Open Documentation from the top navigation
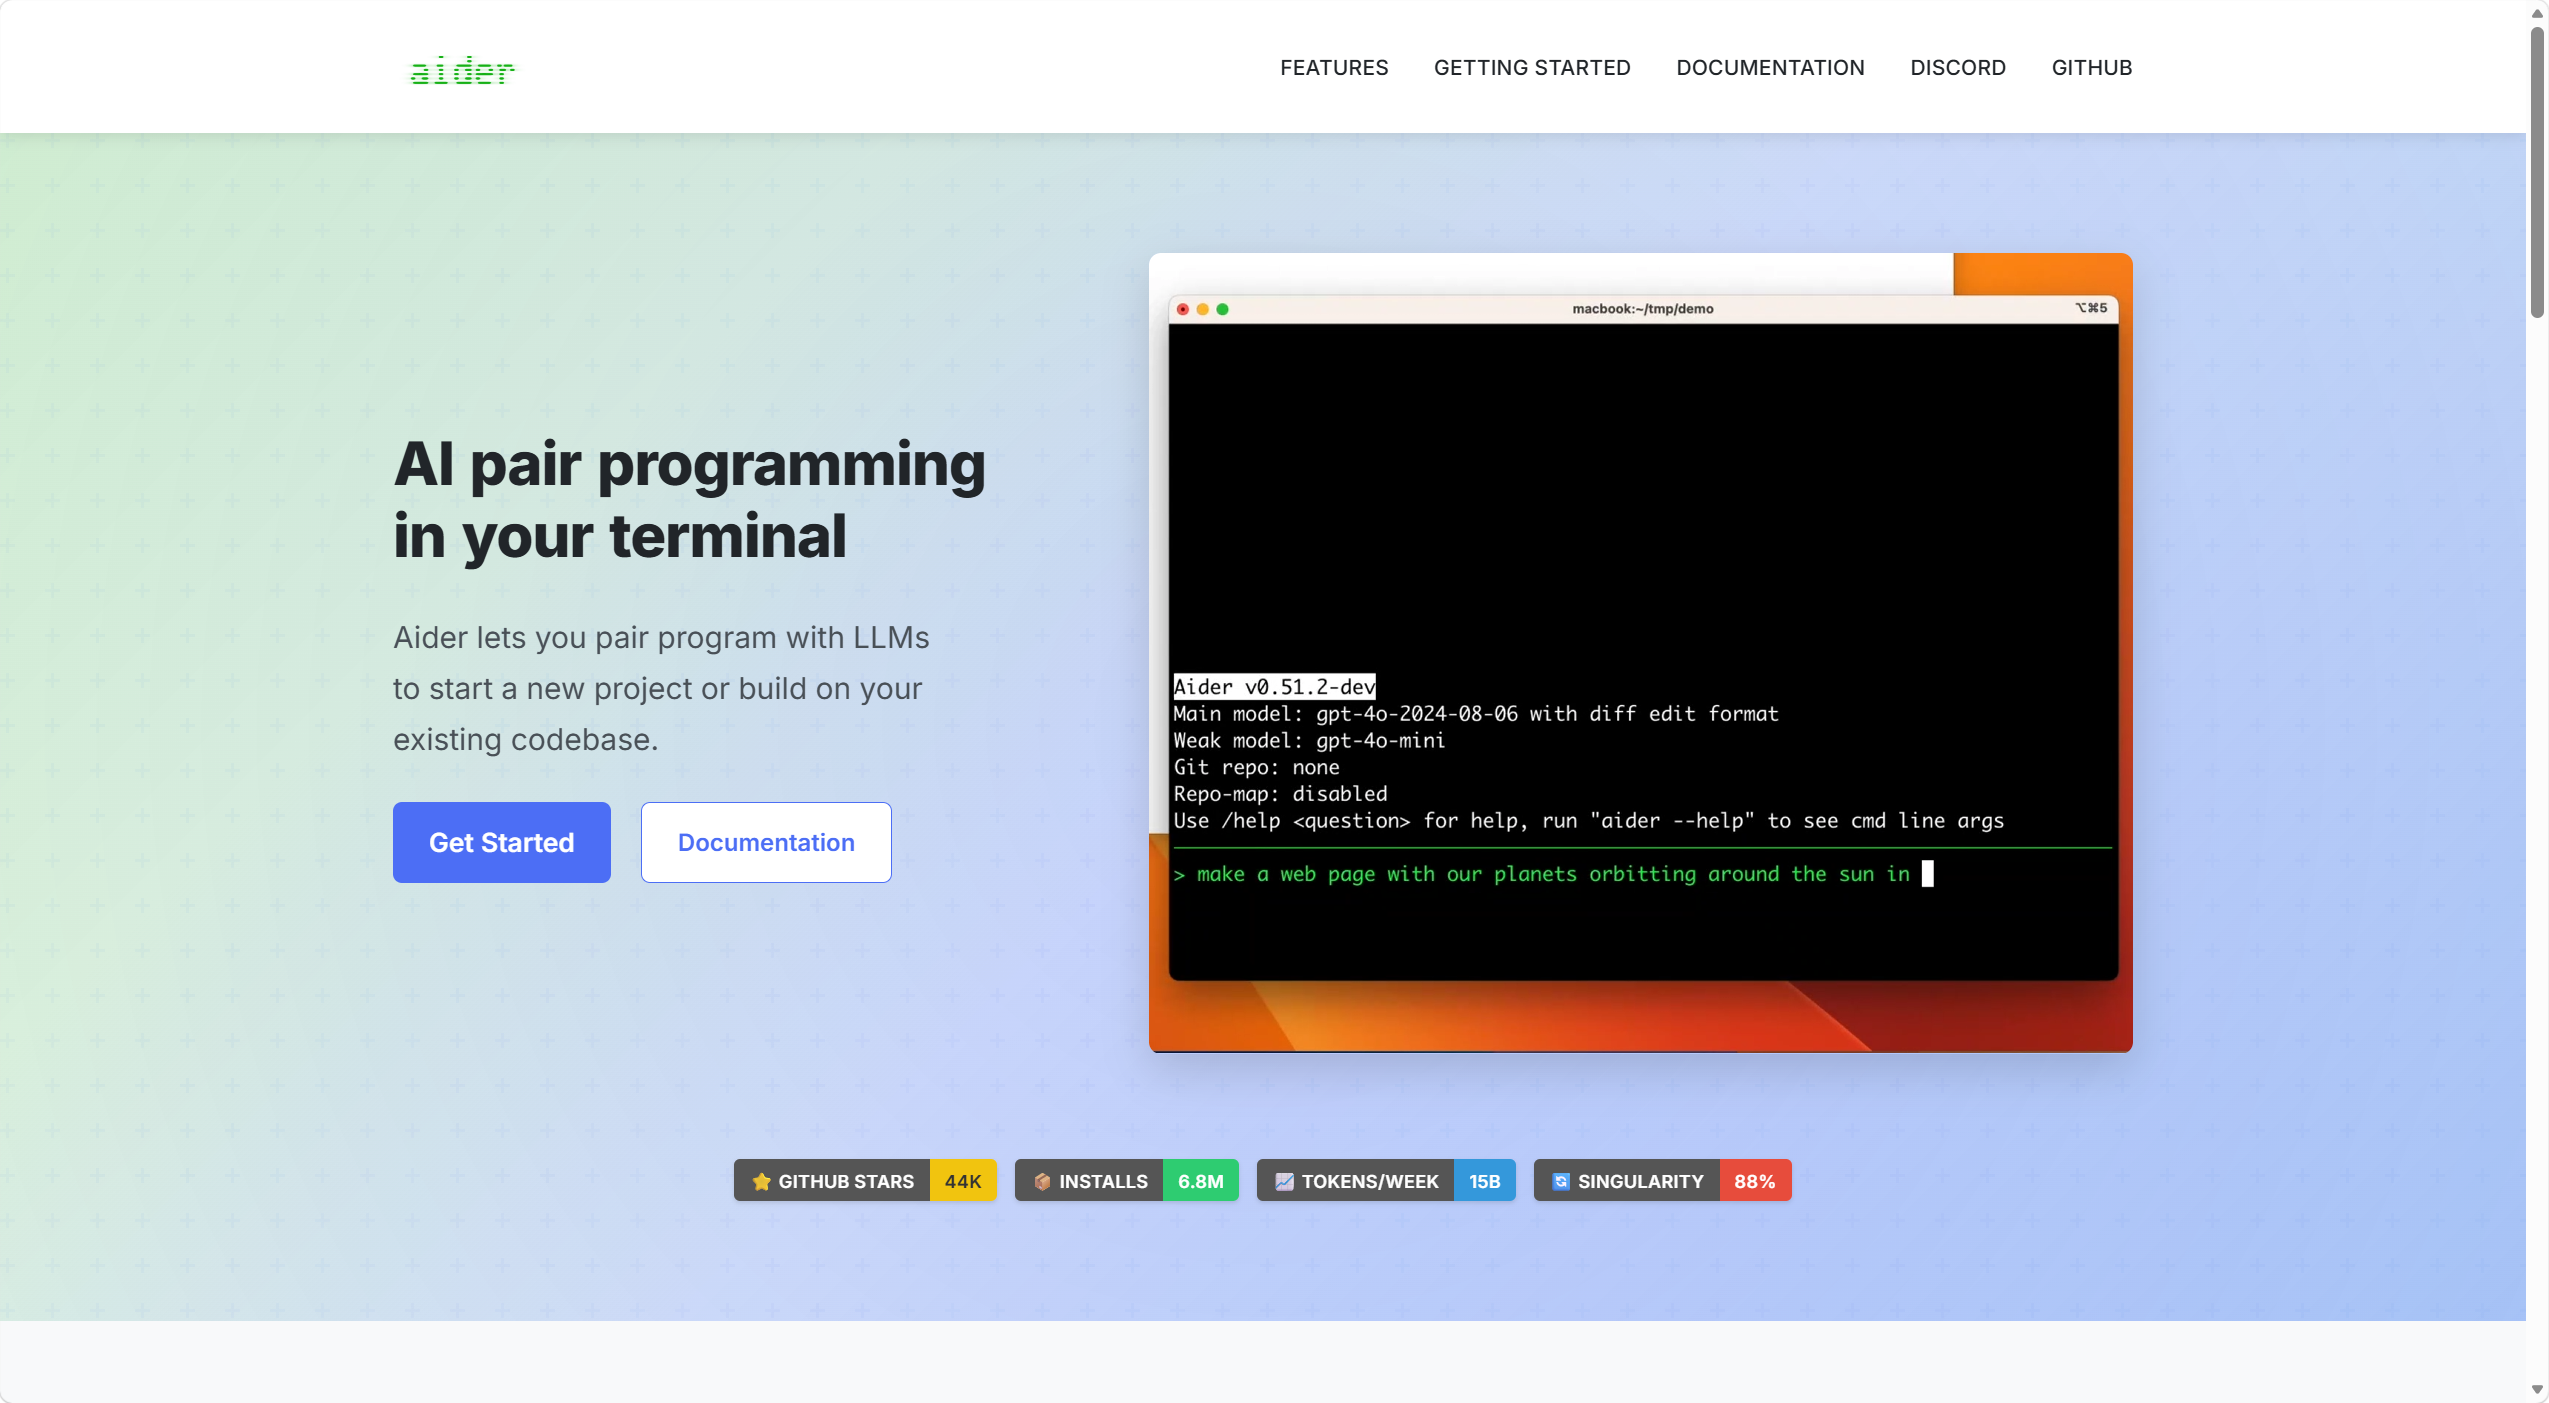The width and height of the screenshot is (2549, 1403). pyautogui.click(x=1770, y=67)
